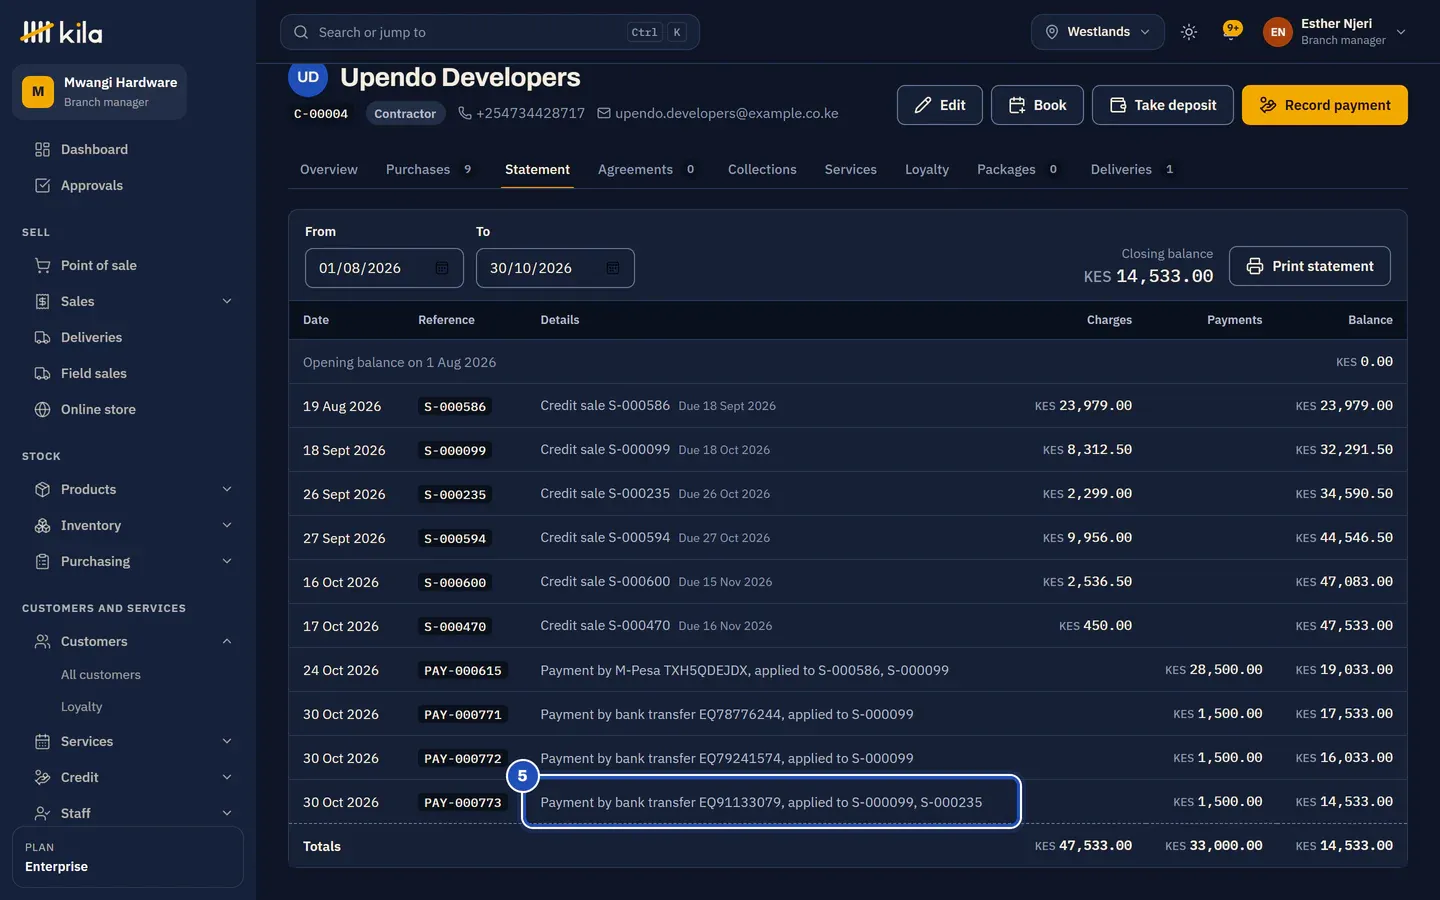1440x900 pixels.
Task: Click Print statement button
Action: (x=1310, y=266)
